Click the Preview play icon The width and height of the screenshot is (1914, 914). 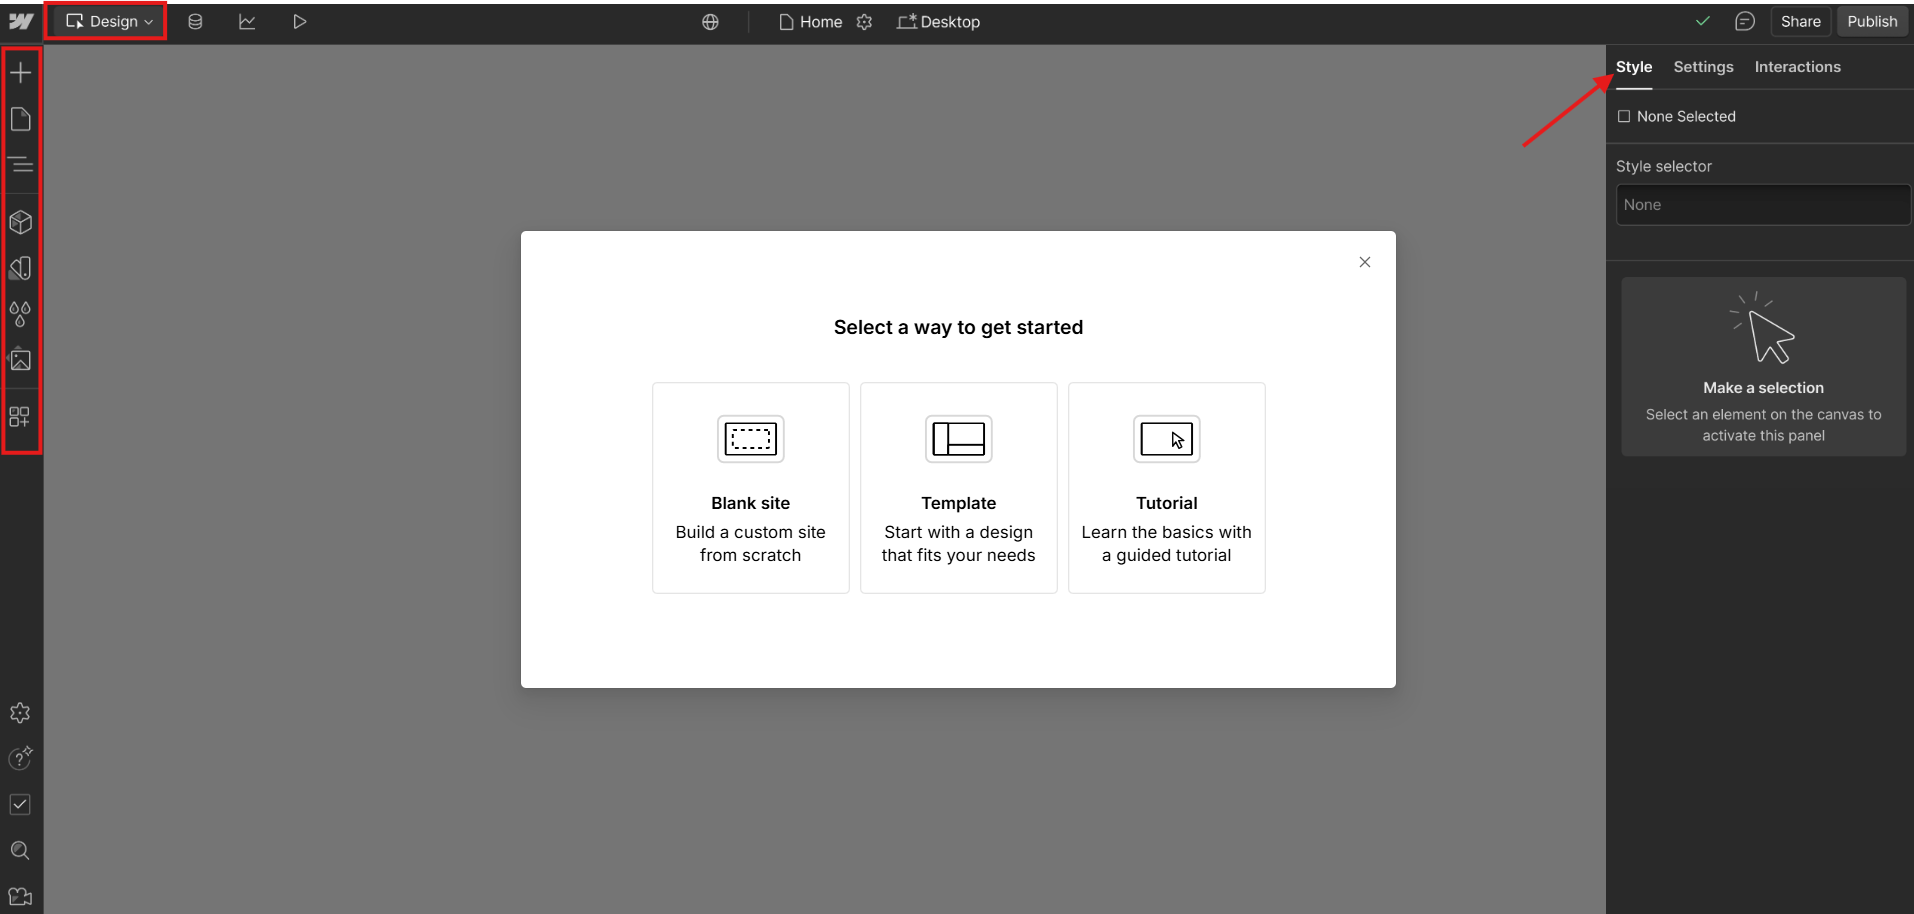point(299,21)
